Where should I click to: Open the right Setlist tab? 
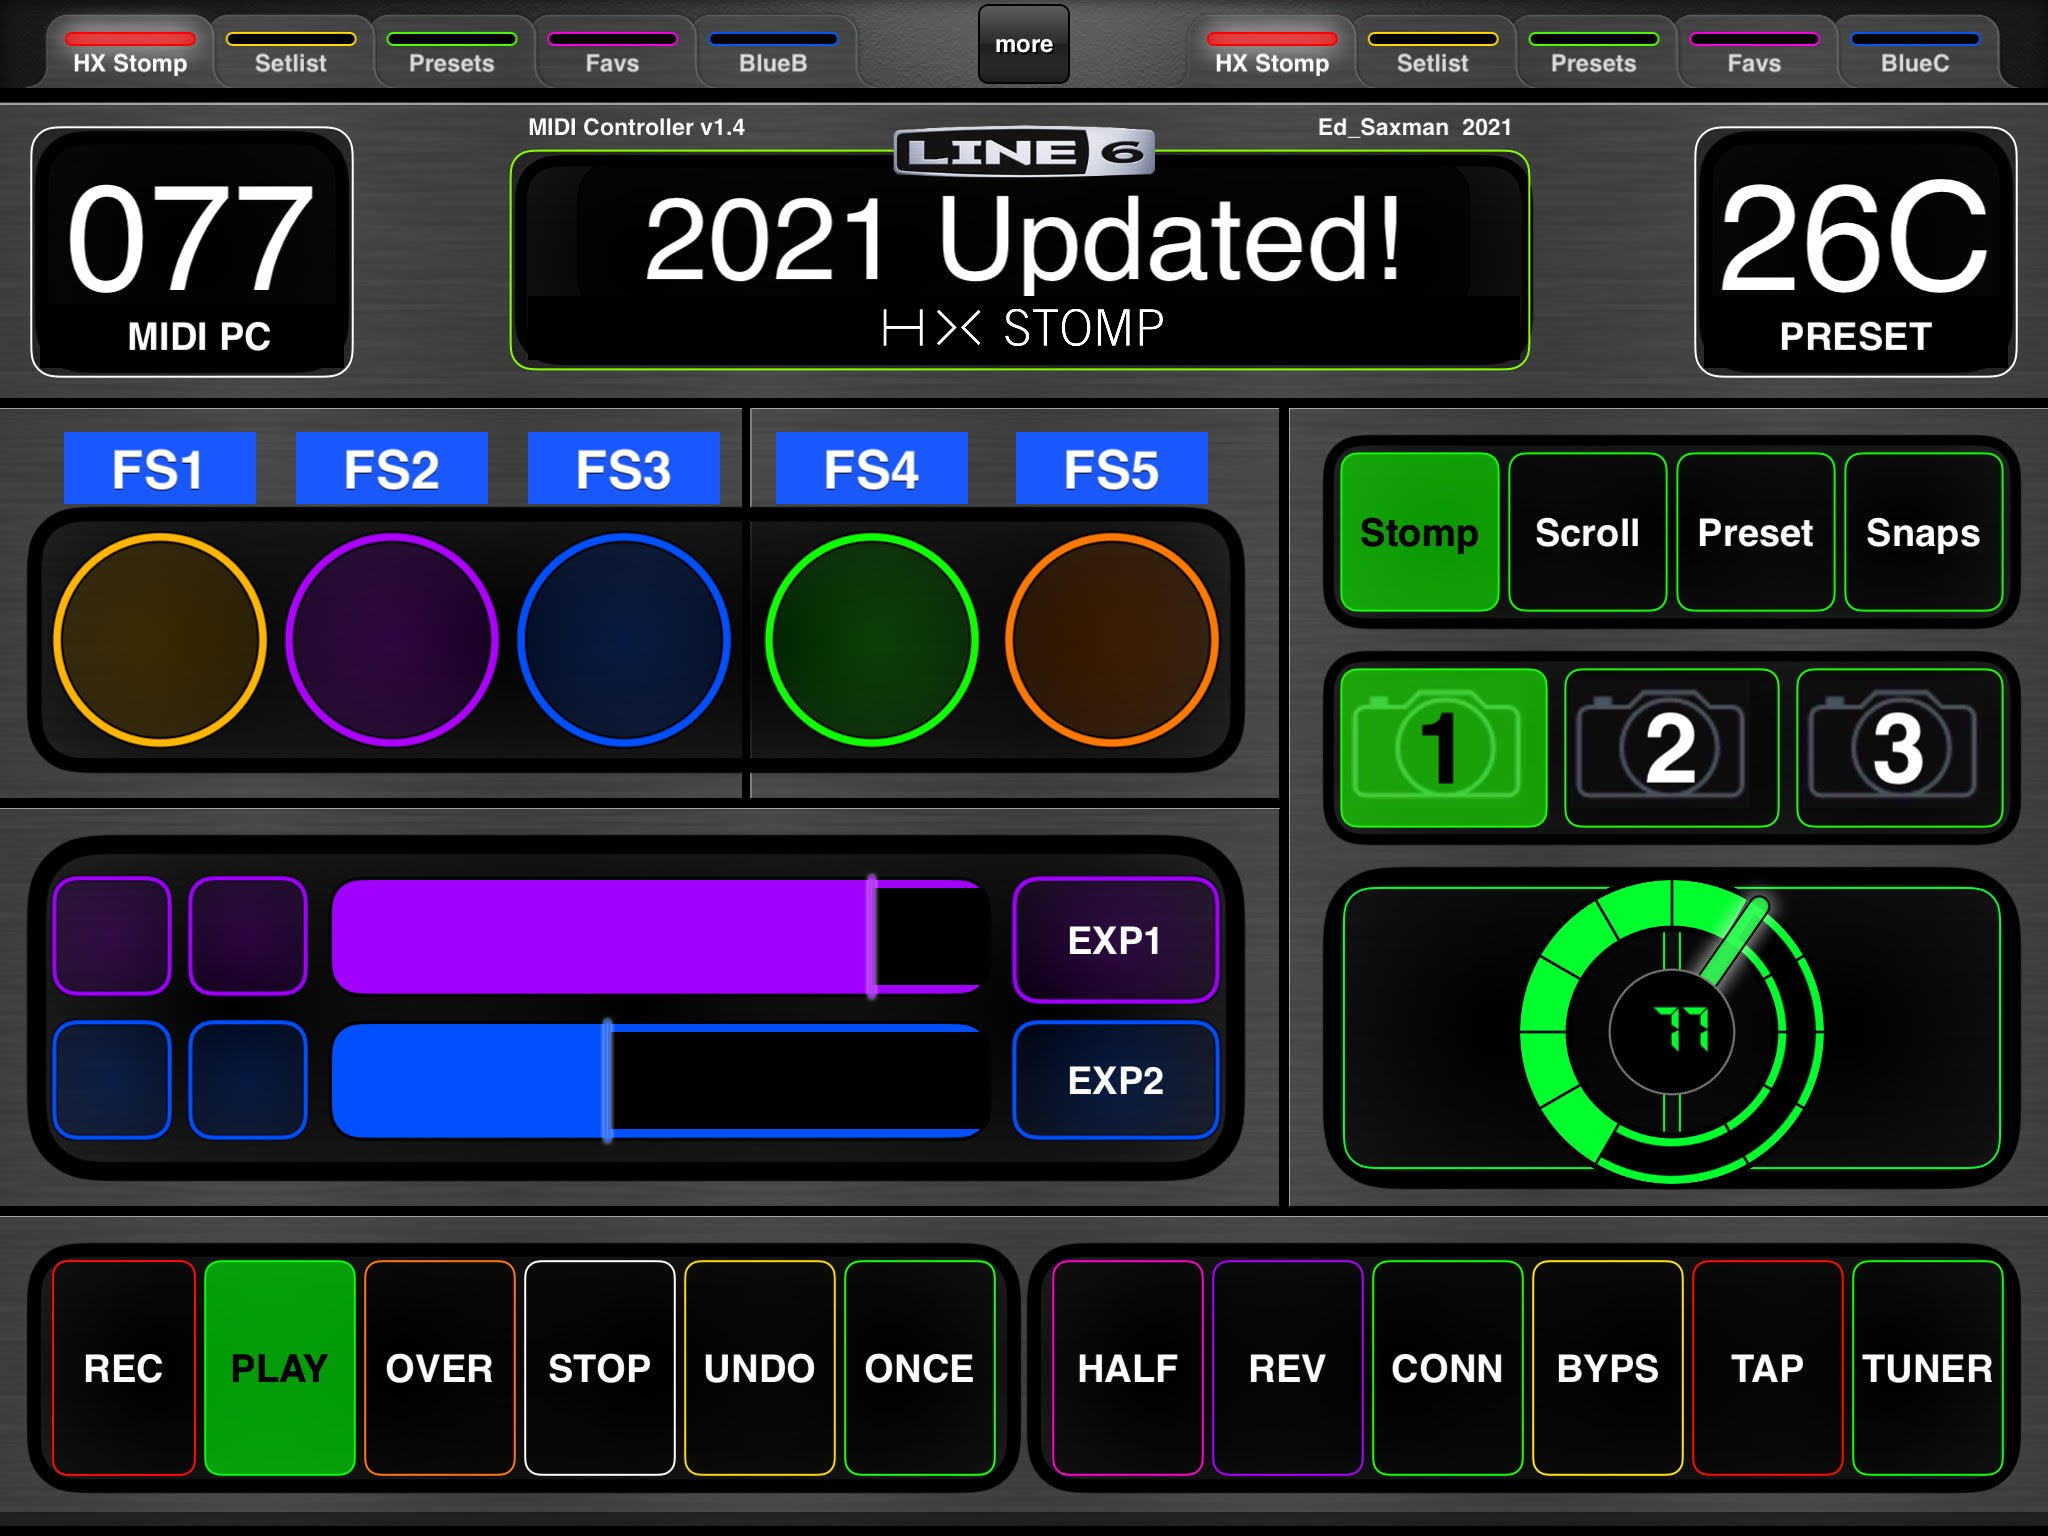[x=1433, y=52]
